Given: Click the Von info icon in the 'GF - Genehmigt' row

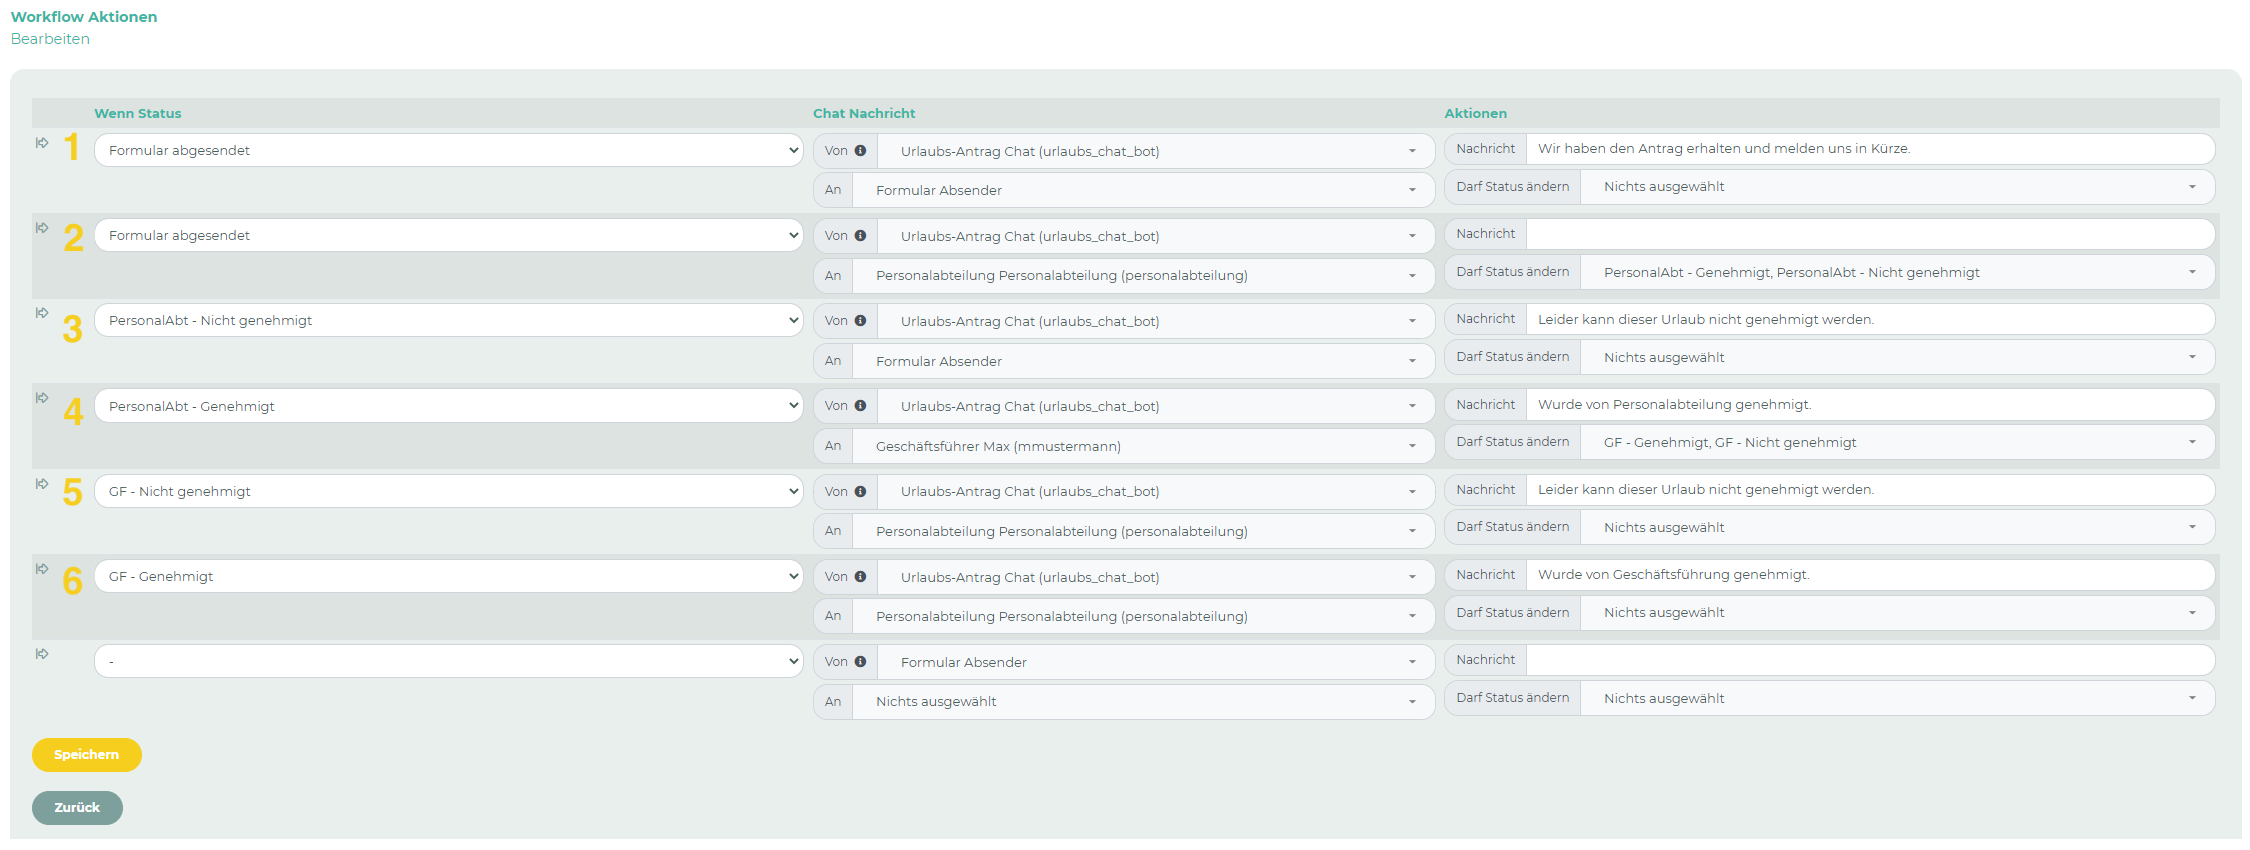Looking at the screenshot, I should [860, 576].
